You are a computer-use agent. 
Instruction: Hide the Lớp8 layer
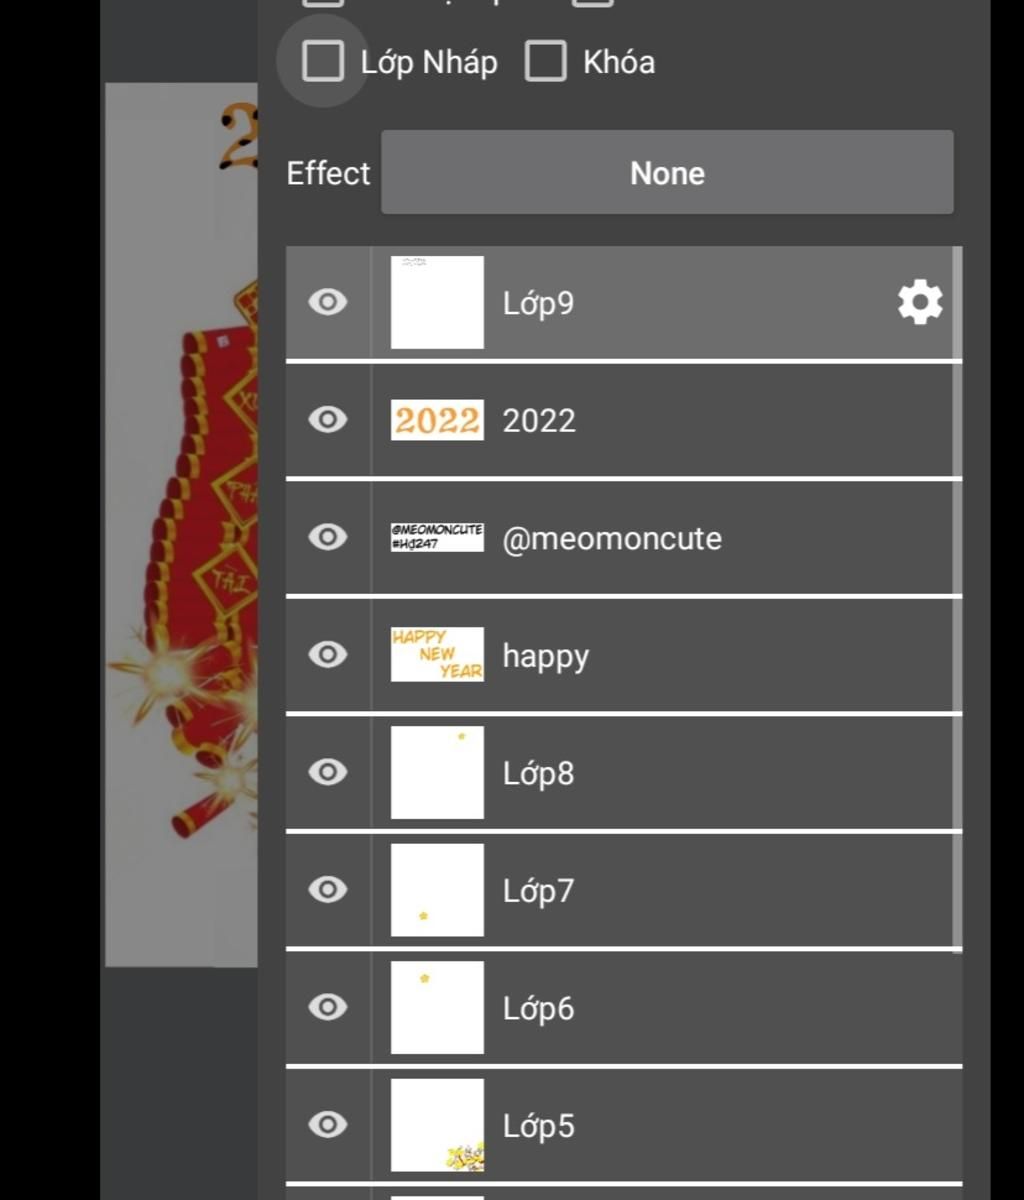click(327, 772)
